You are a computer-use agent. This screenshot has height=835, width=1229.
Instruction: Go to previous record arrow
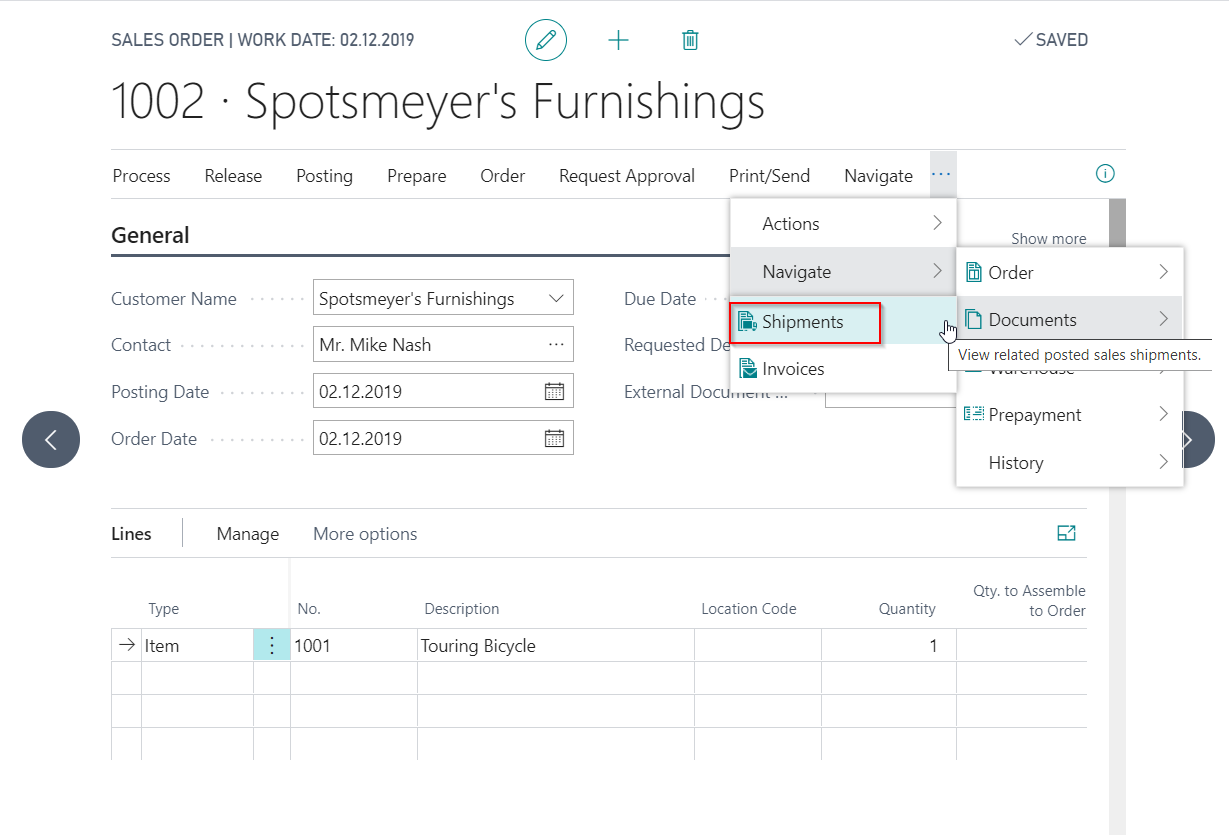click(51, 439)
